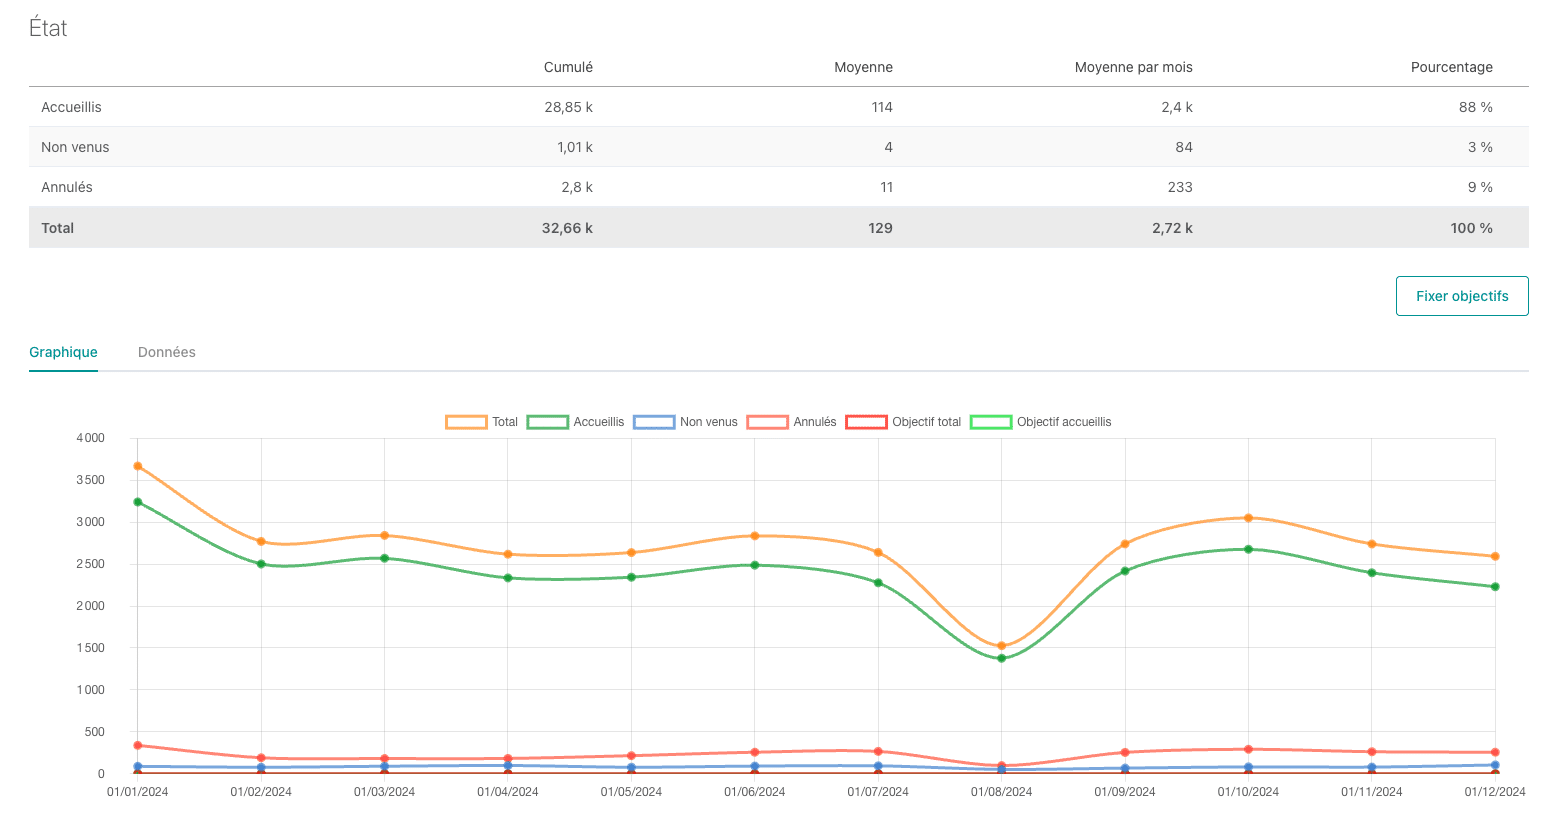The width and height of the screenshot is (1567, 823).
Task: Select the Graphique tab
Action: (63, 352)
